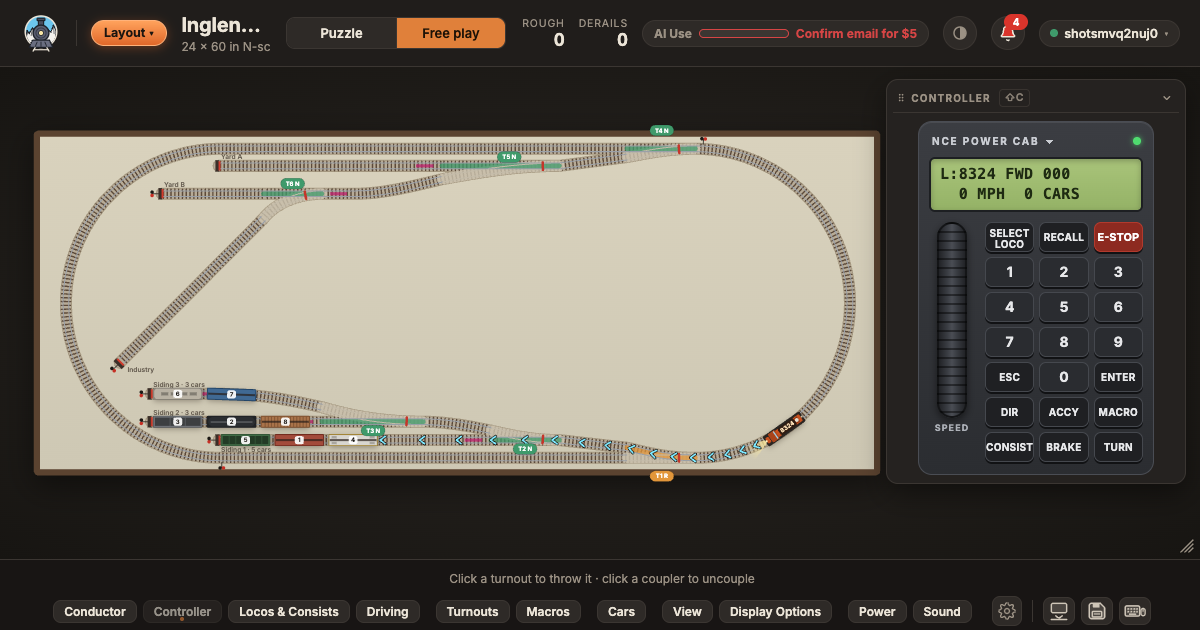The width and height of the screenshot is (1200, 630).
Task: Throw turnout T5 N
Action: [509, 157]
